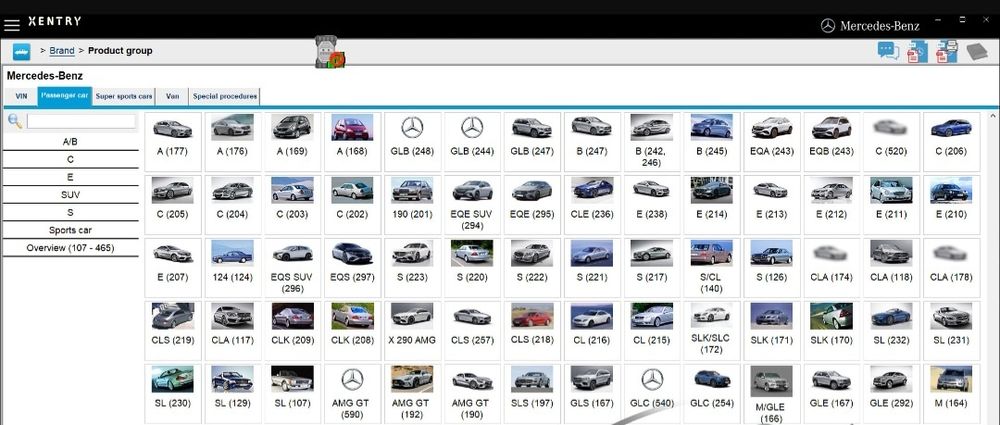Click the diagnostic multiplexer device icon

click(x=329, y=52)
